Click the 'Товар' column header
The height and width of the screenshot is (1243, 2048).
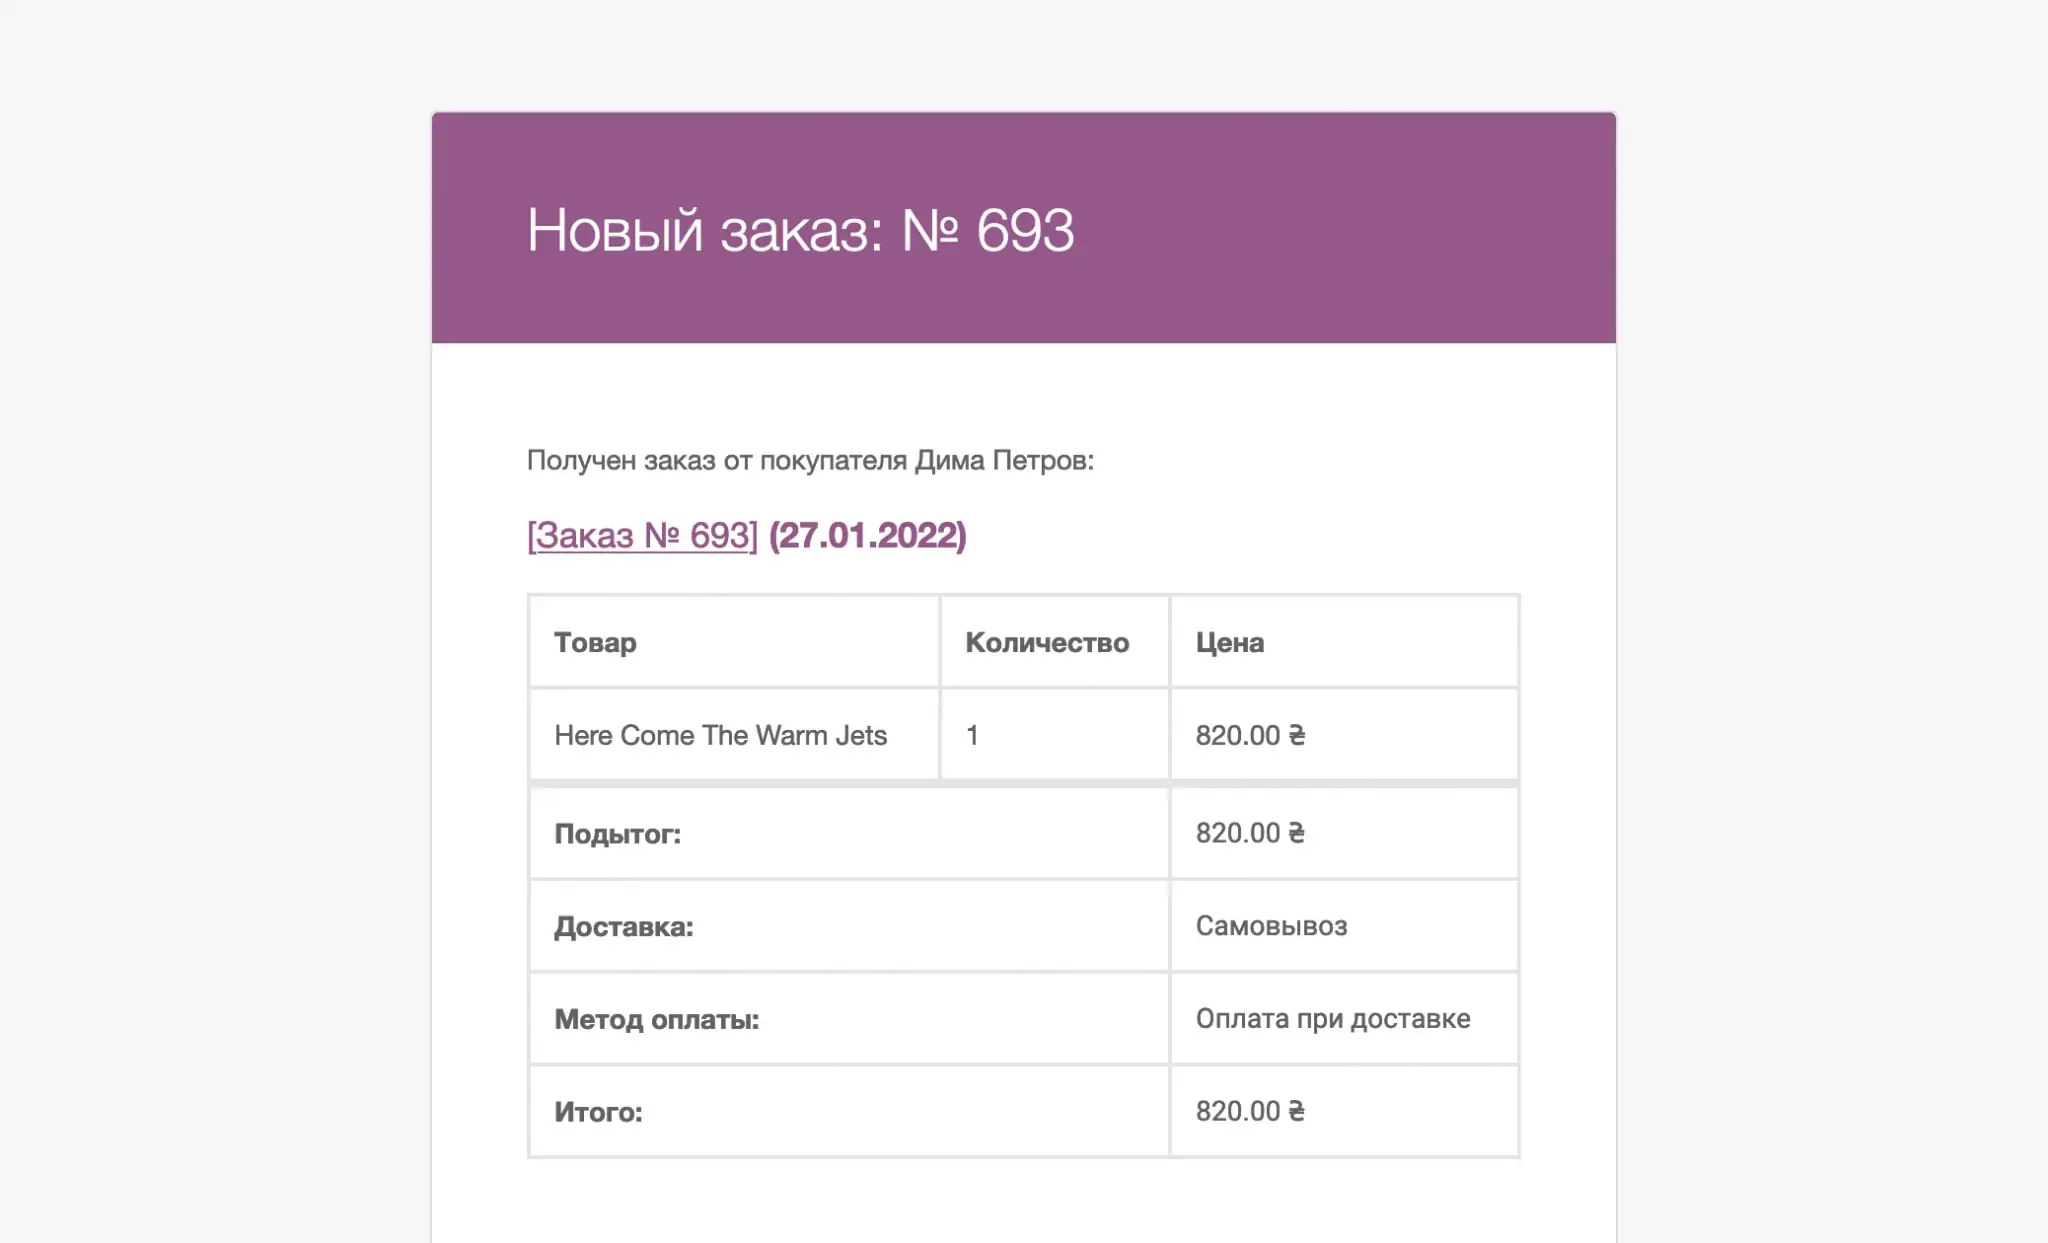point(595,642)
